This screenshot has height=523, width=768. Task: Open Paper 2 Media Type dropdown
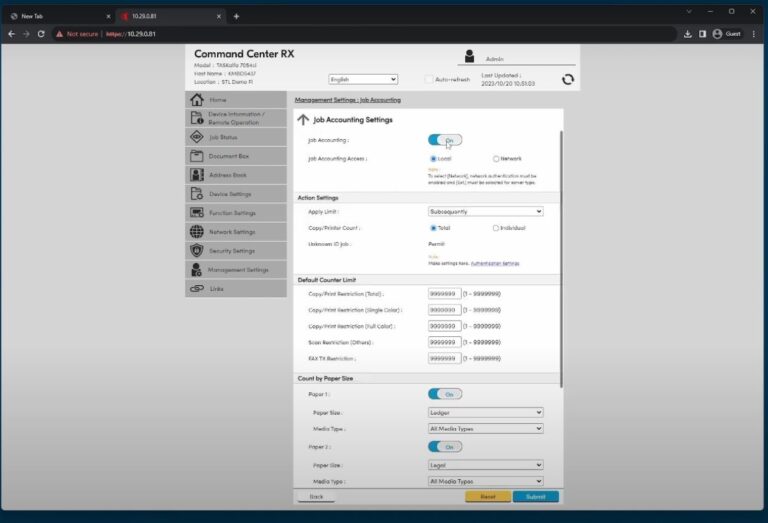(x=485, y=481)
